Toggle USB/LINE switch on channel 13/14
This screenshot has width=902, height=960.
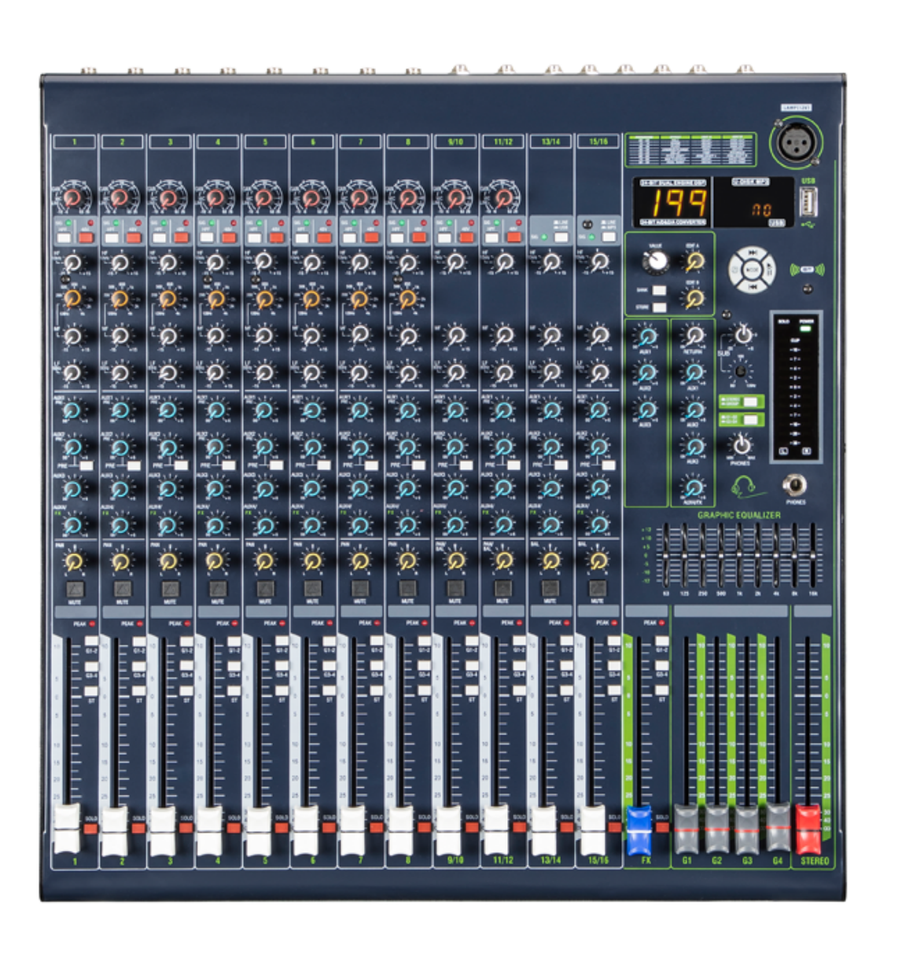[x=561, y=237]
